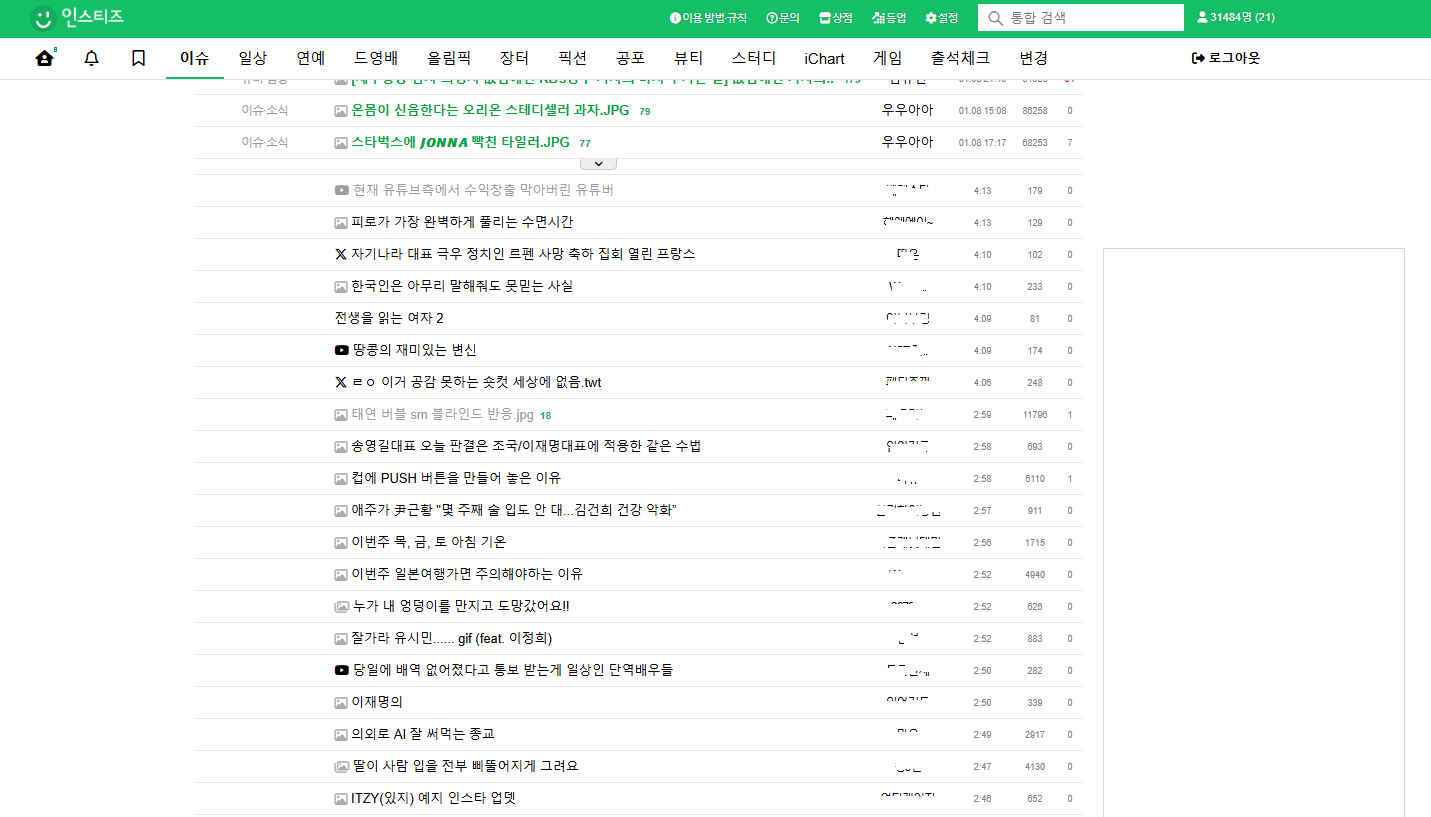
Task: Click image icon on 의외로 AI 잘 써먹는 post
Action: [341, 734]
